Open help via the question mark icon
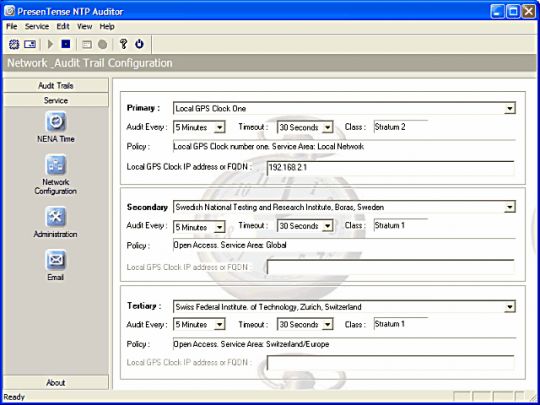The image size is (540, 405). click(x=123, y=44)
